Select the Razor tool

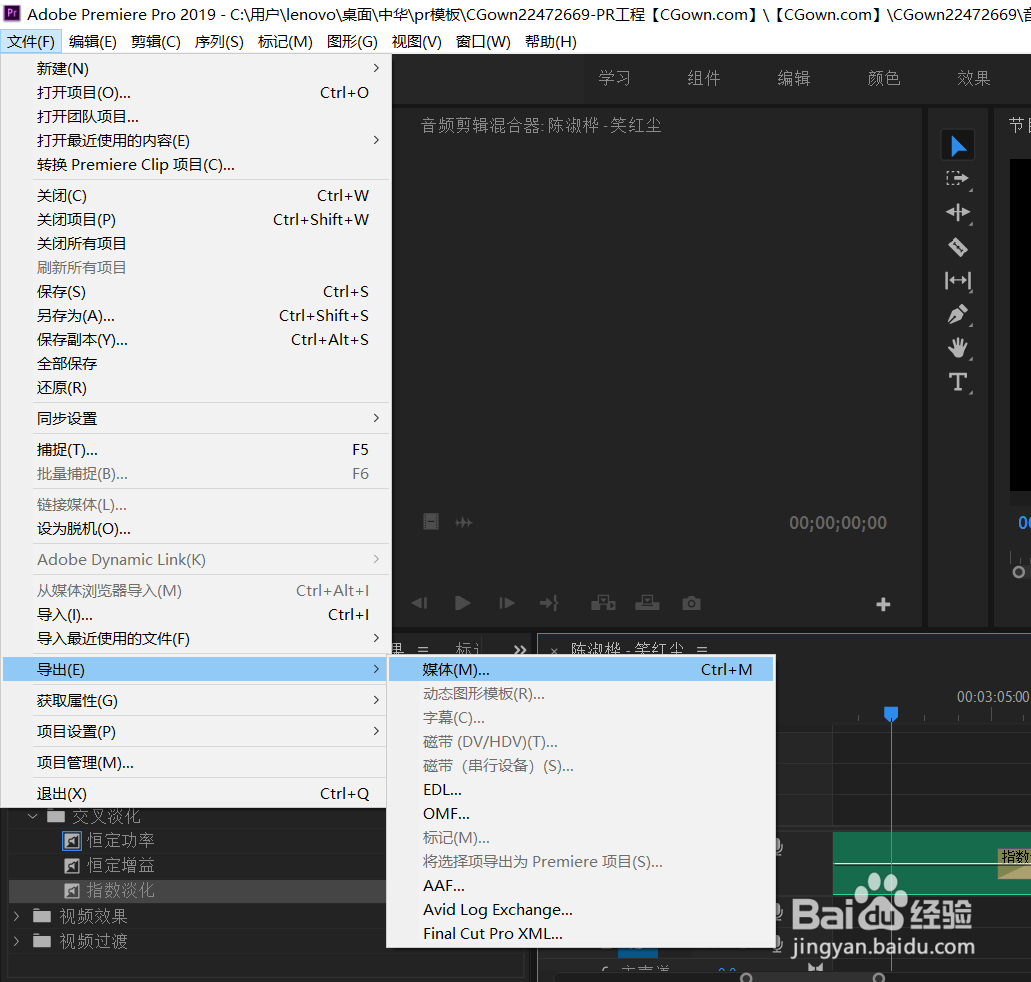click(x=957, y=247)
